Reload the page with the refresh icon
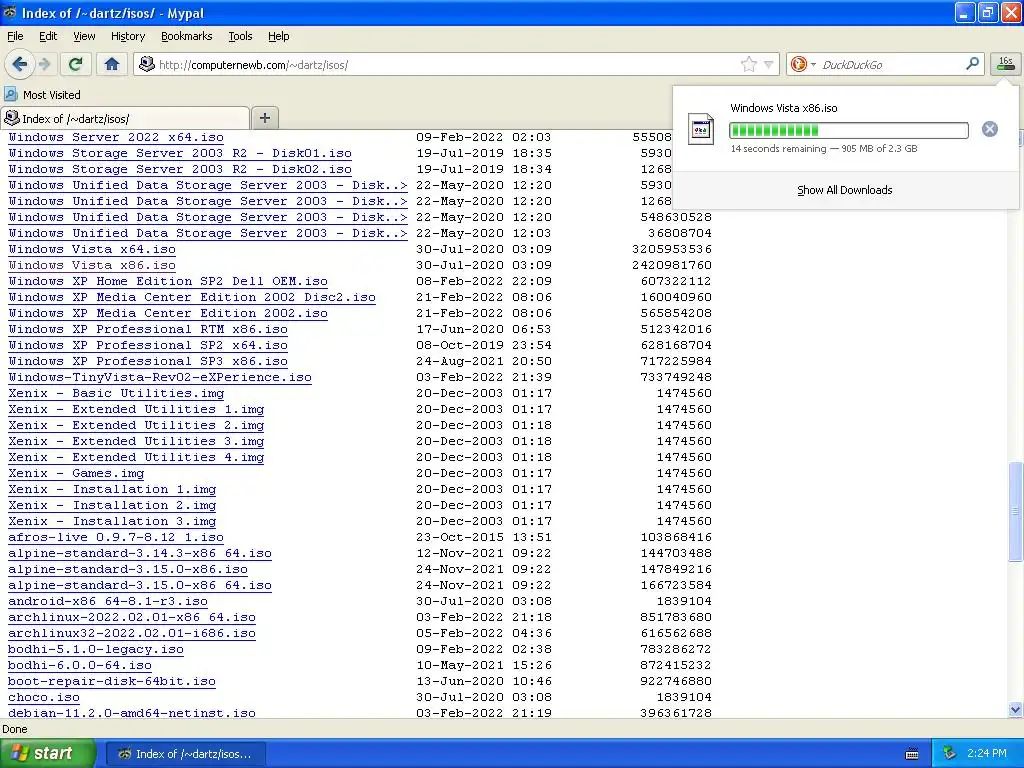Viewport: 1024px width, 768px height. click(76, 64)
